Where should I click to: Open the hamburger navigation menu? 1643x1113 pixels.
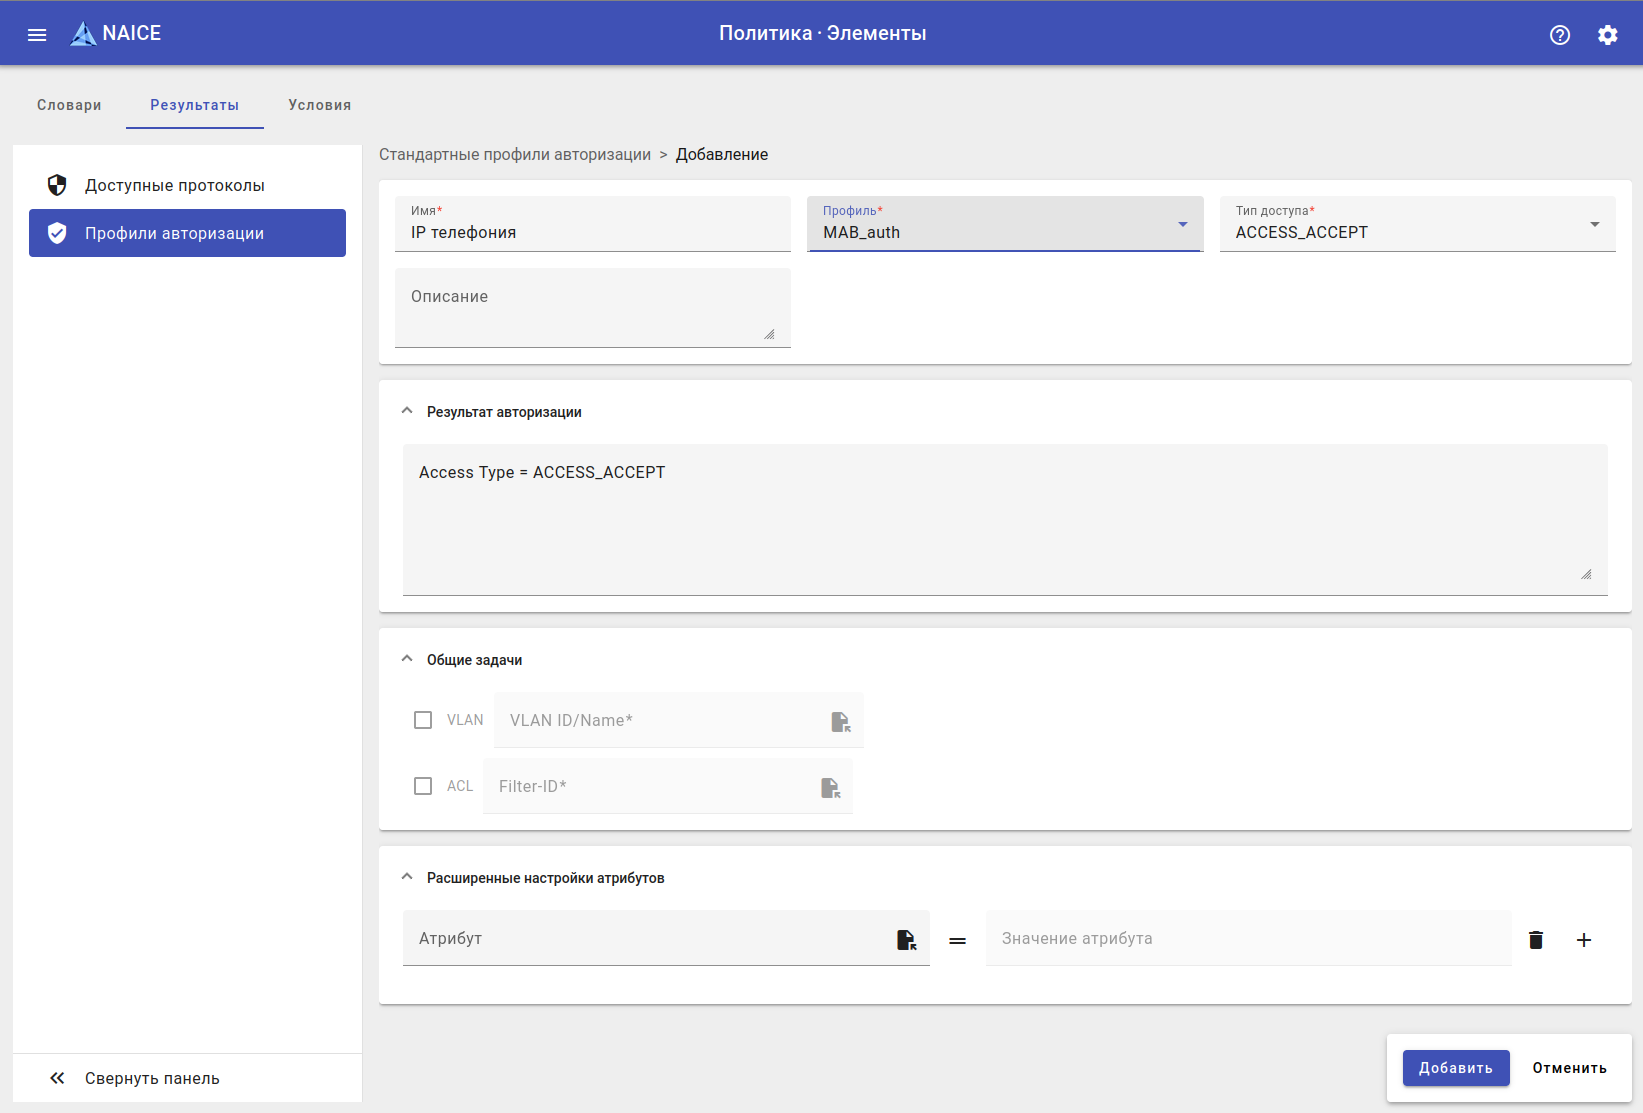(x=37, y=35)
